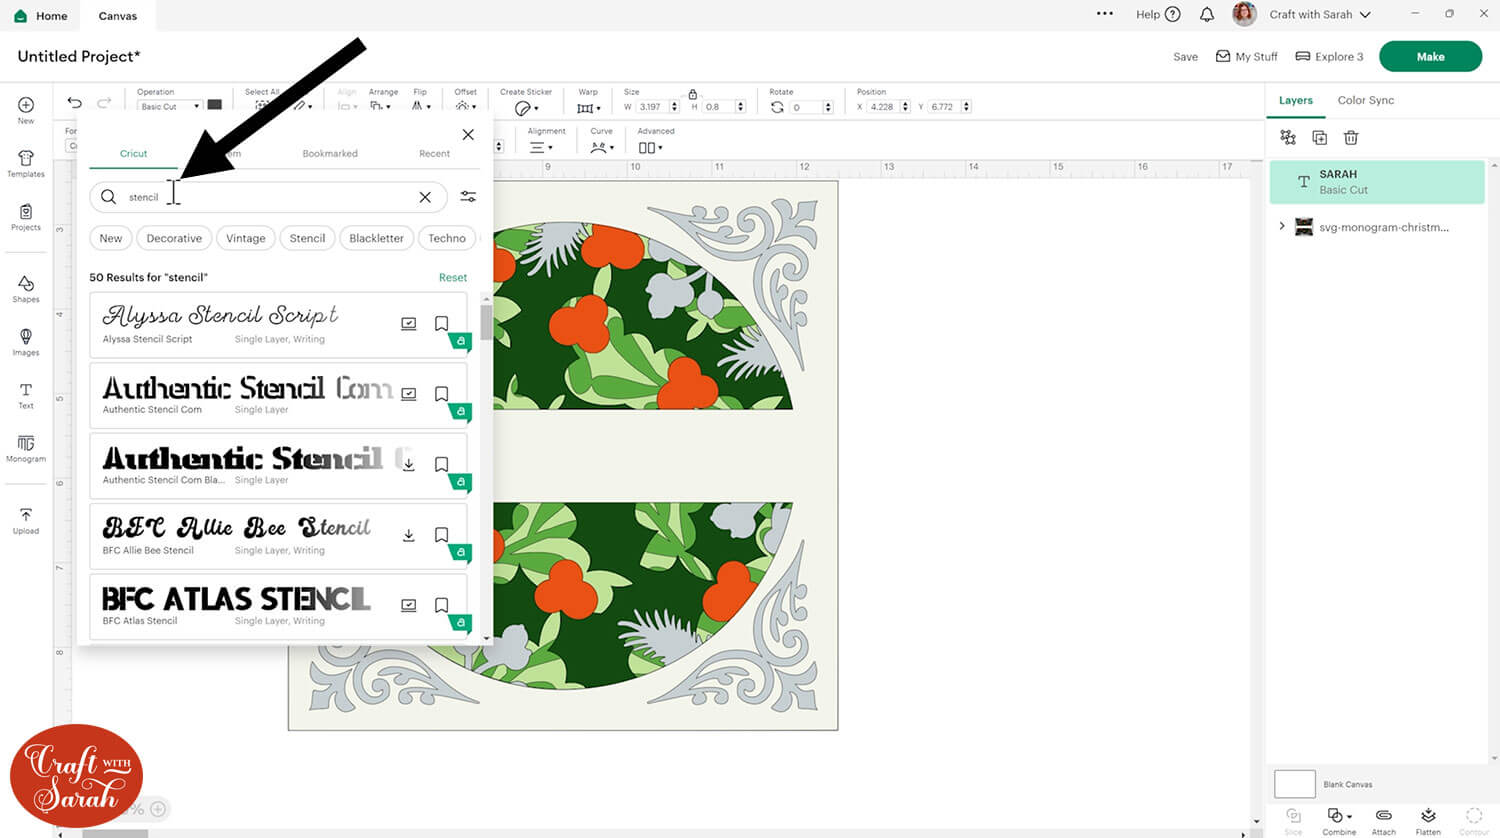Open the Bookmarked fonts tab

(330, 153)
